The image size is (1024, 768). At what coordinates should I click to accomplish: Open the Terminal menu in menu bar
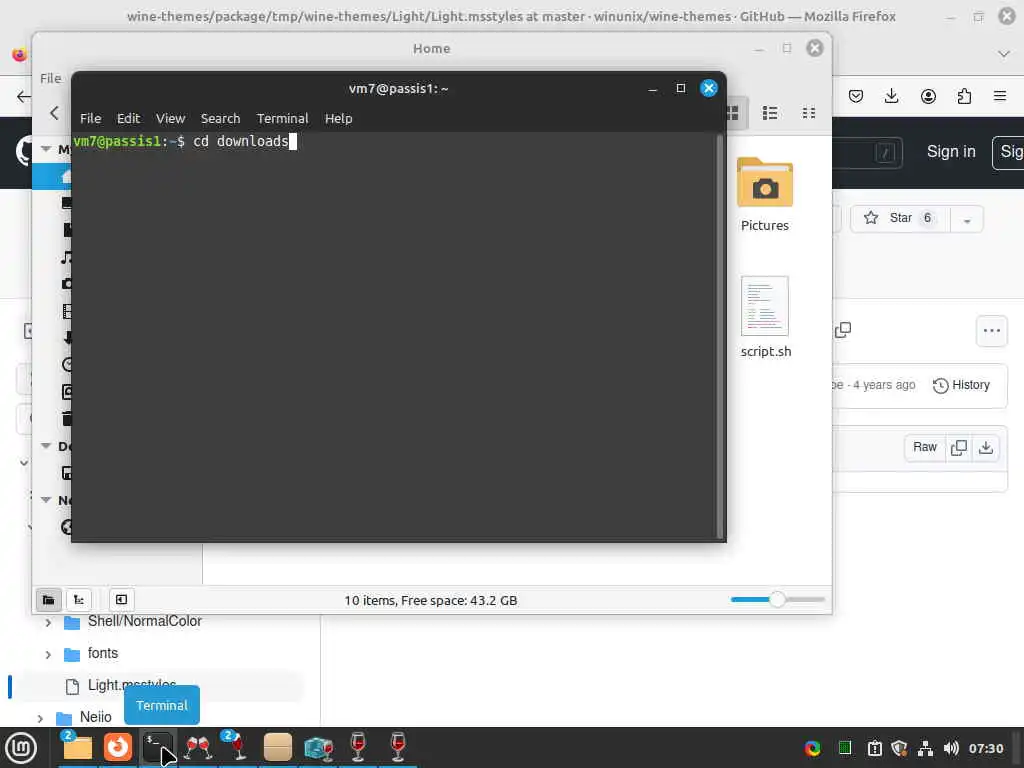pyautogui.click(x=282, y=118)
